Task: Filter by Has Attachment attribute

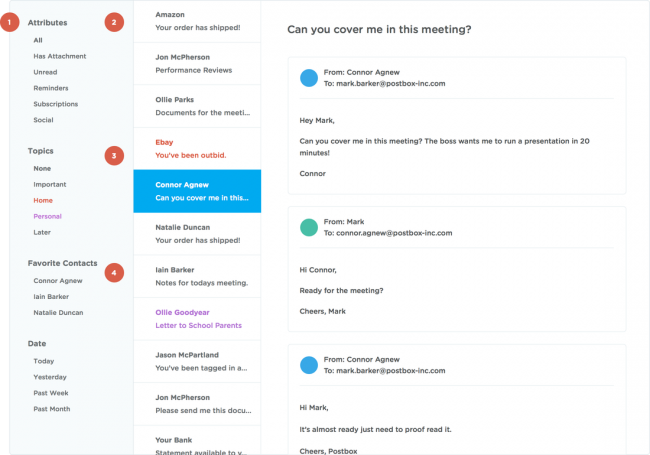Action: (x=59, y=56)
